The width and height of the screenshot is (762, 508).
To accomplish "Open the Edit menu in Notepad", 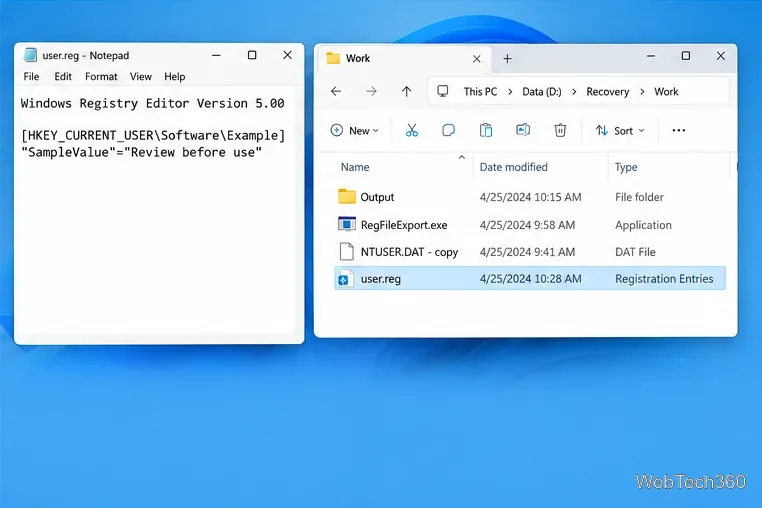I will (x=63, y=76).
